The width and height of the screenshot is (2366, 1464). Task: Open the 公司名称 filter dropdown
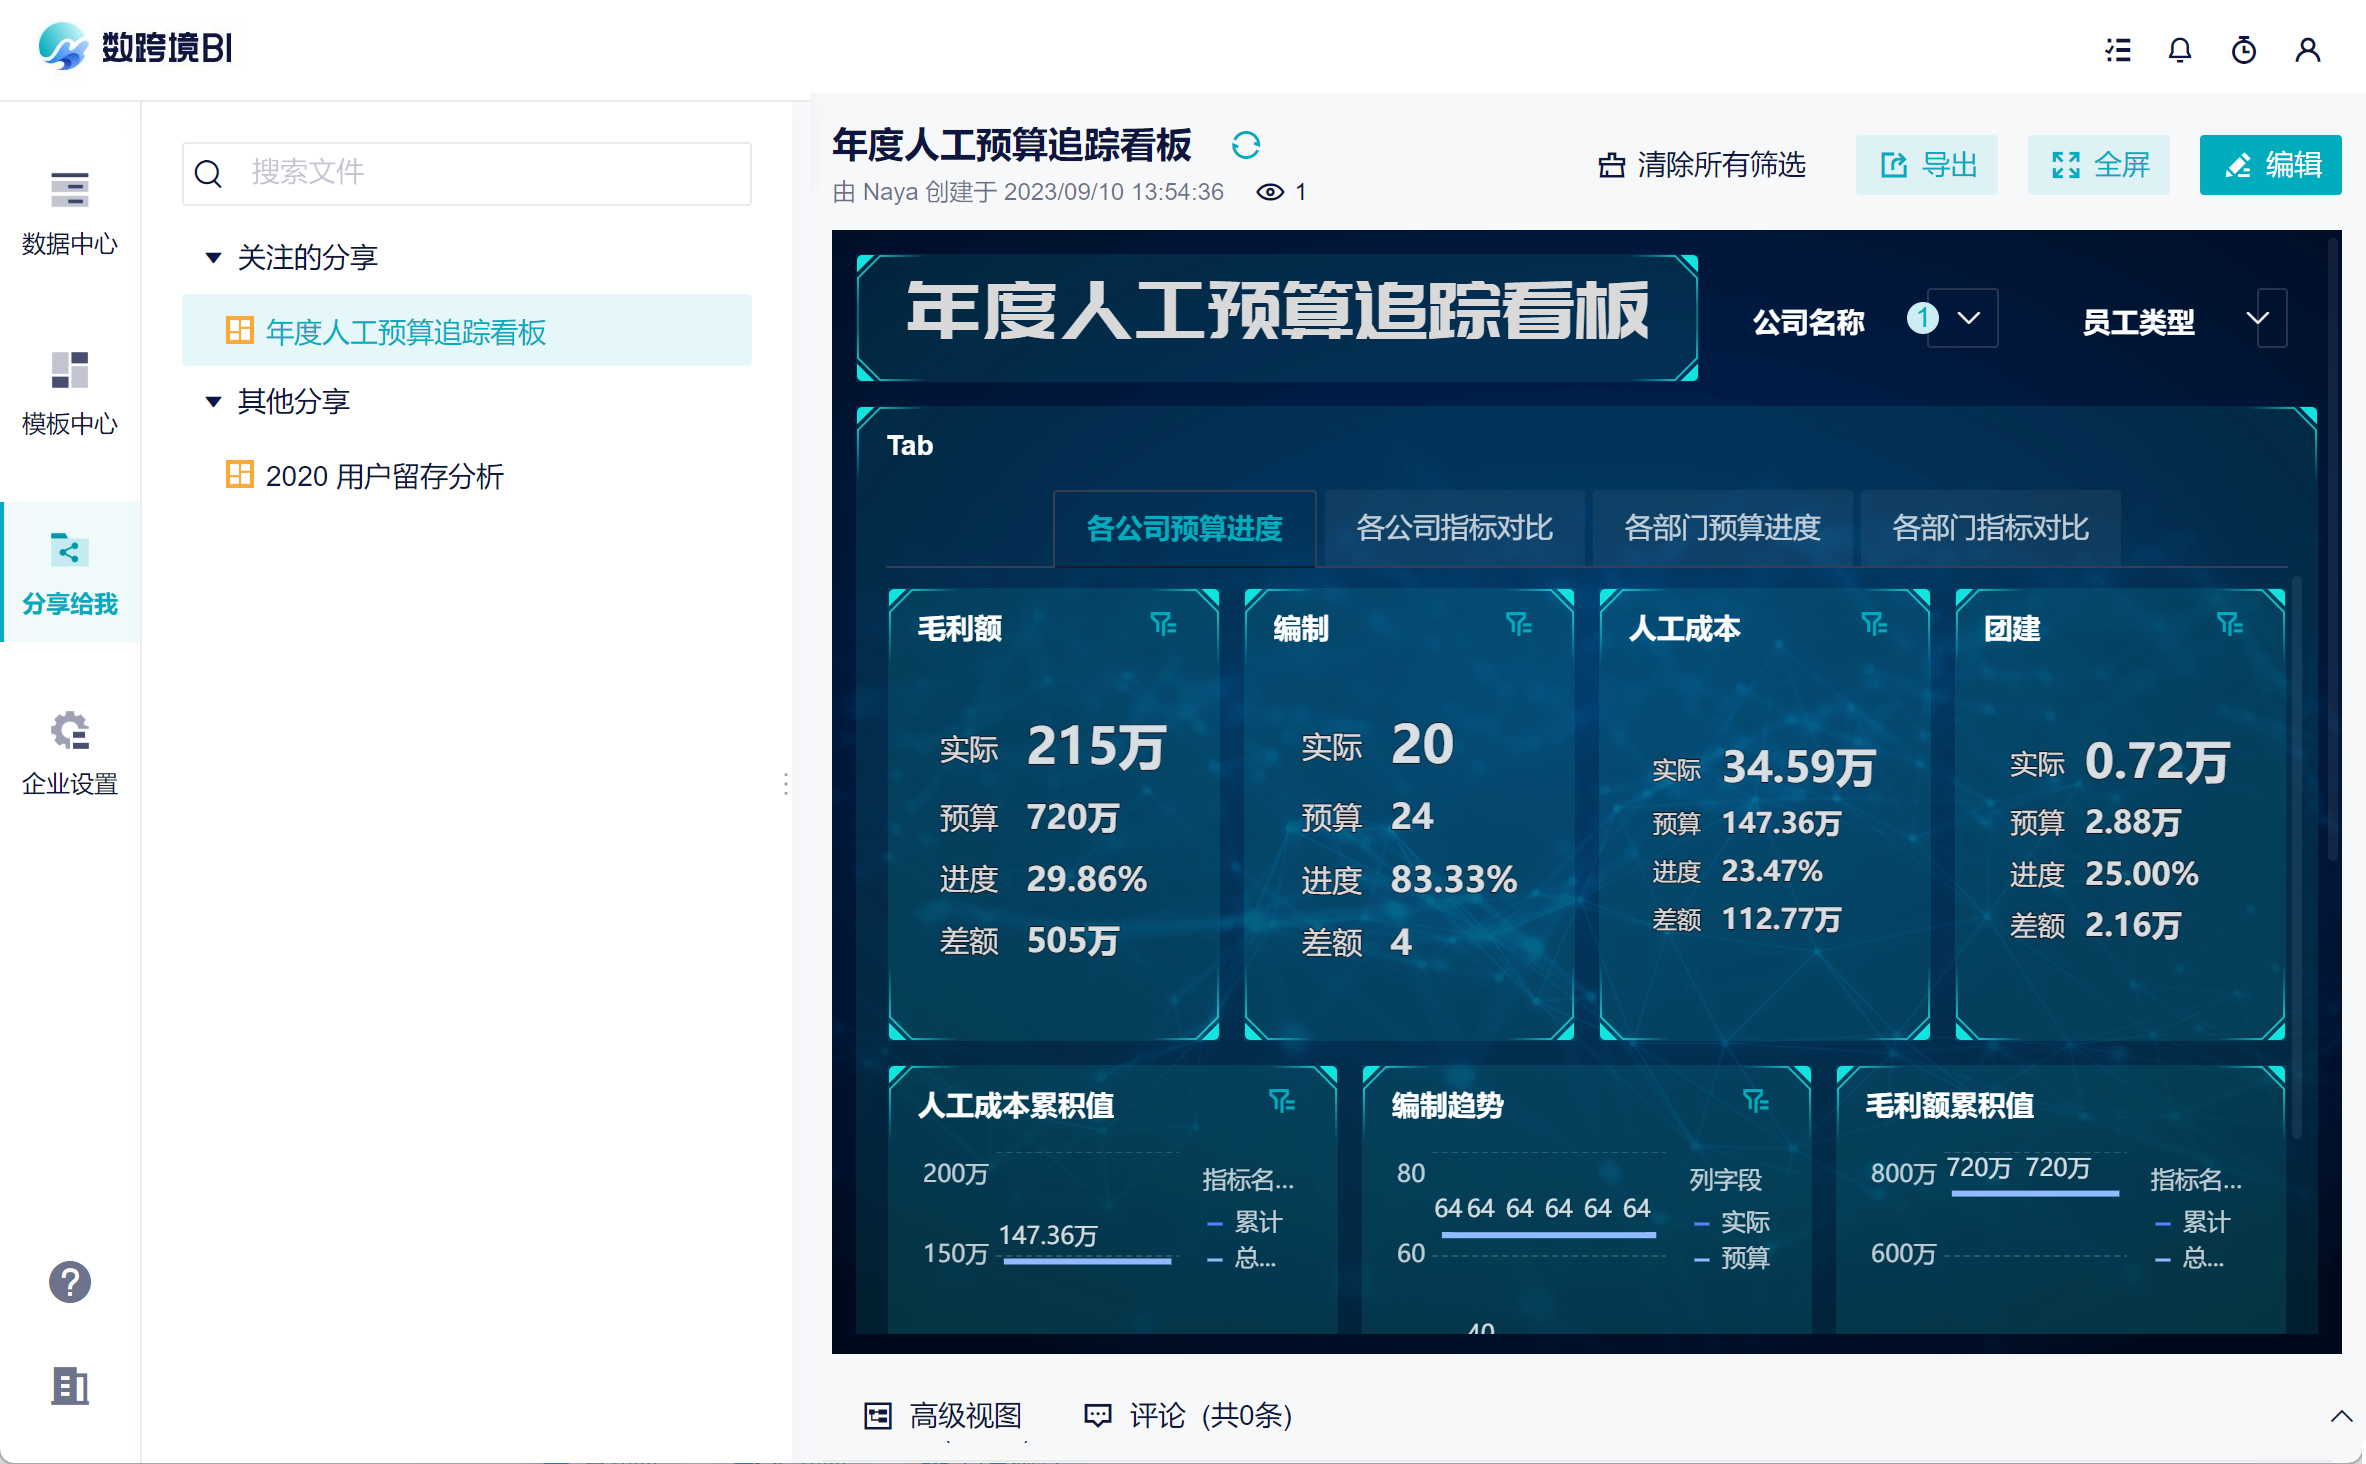coord(1968,319)
